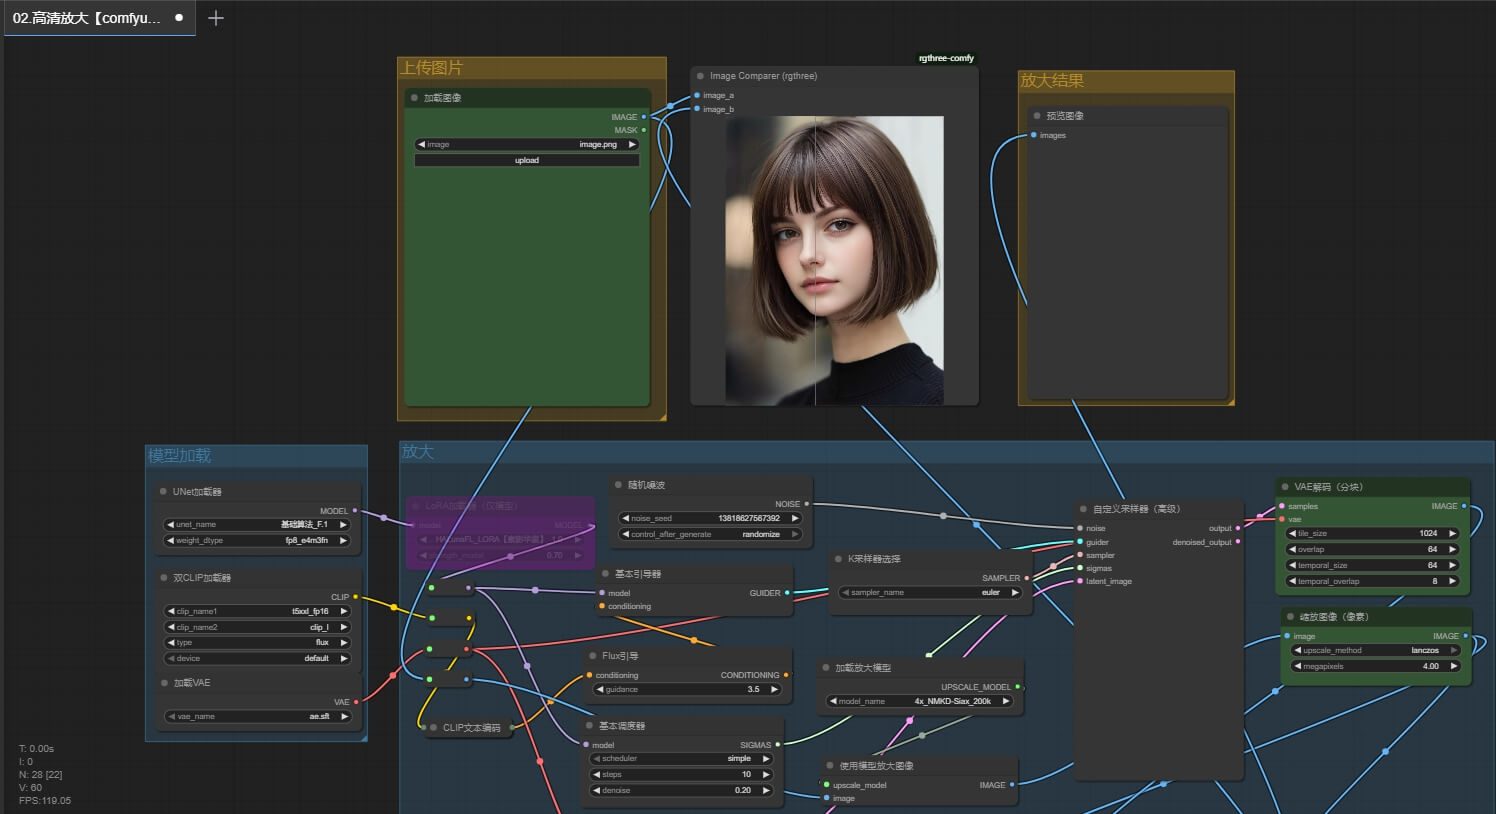The image size is (1496, 814).
Task: Open a new workflow tab with plus icon
Action: pos(215,18)
